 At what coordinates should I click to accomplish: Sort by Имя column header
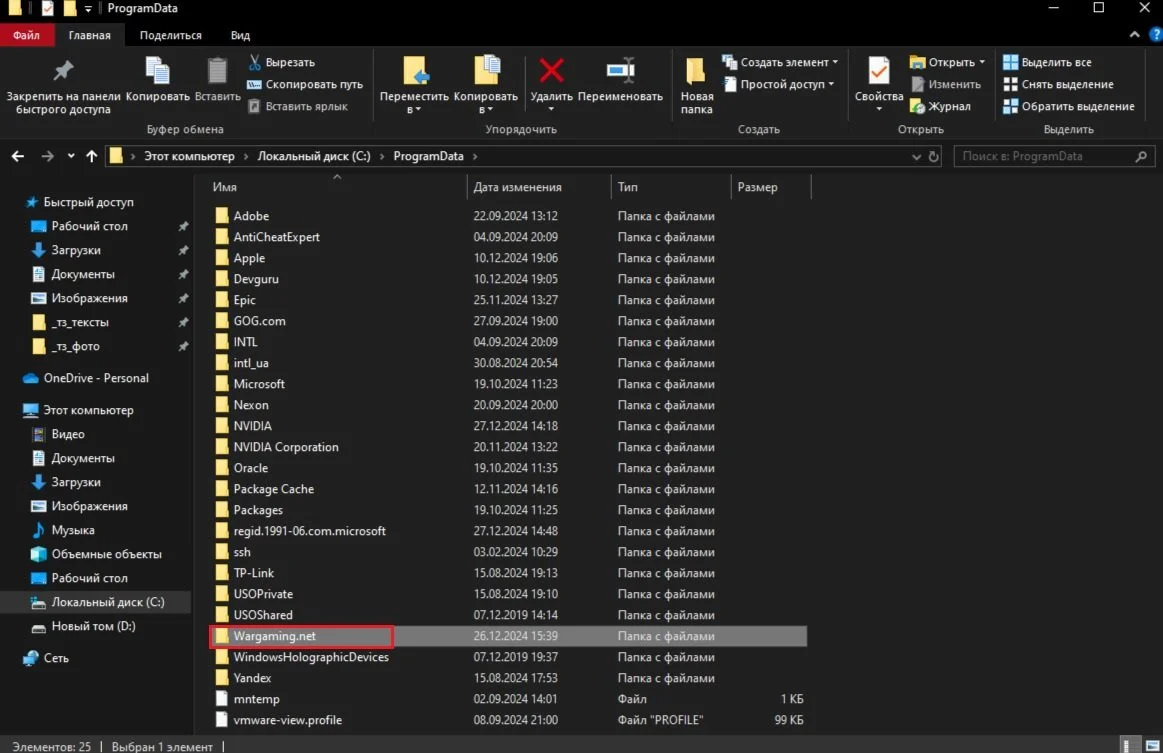point(224,187)
